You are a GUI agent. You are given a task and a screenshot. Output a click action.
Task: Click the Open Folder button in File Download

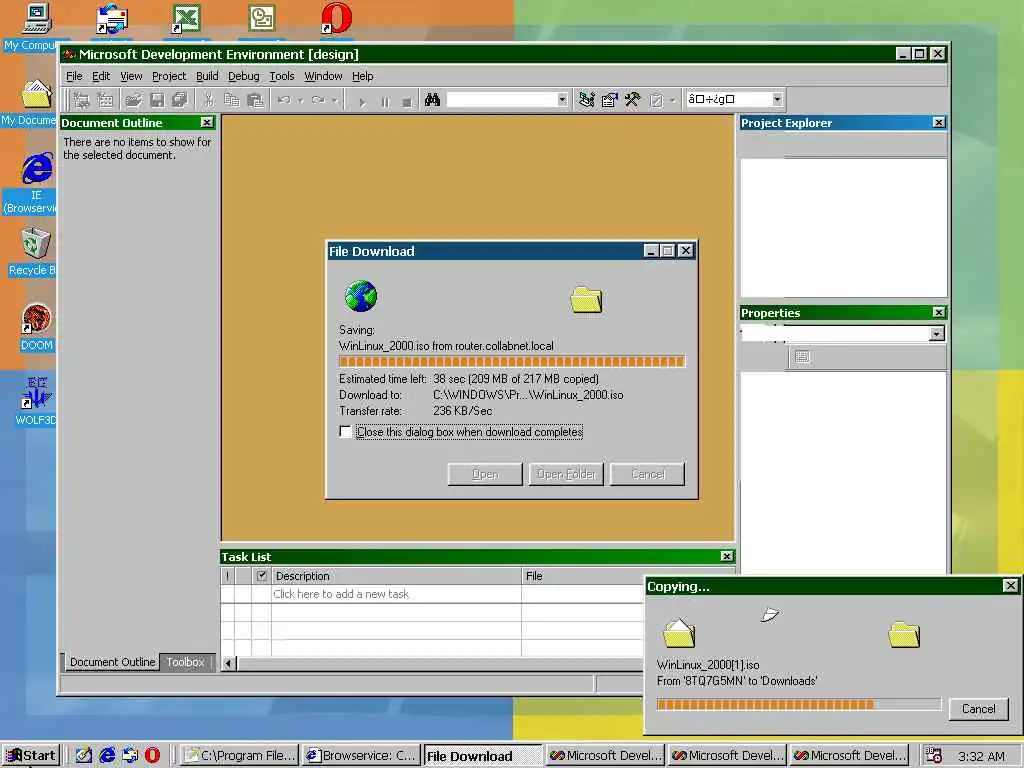[x=566, y=474]
